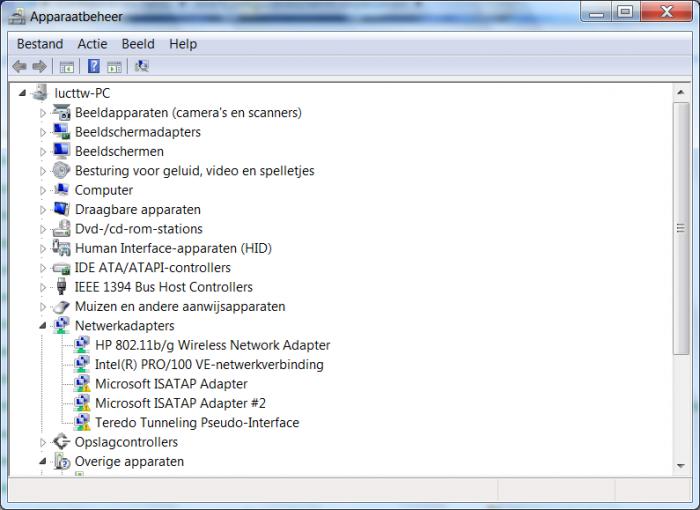Screen dimensions: 700x510
Task: Select the lucttw-PC root label
Action: (82, 93)
